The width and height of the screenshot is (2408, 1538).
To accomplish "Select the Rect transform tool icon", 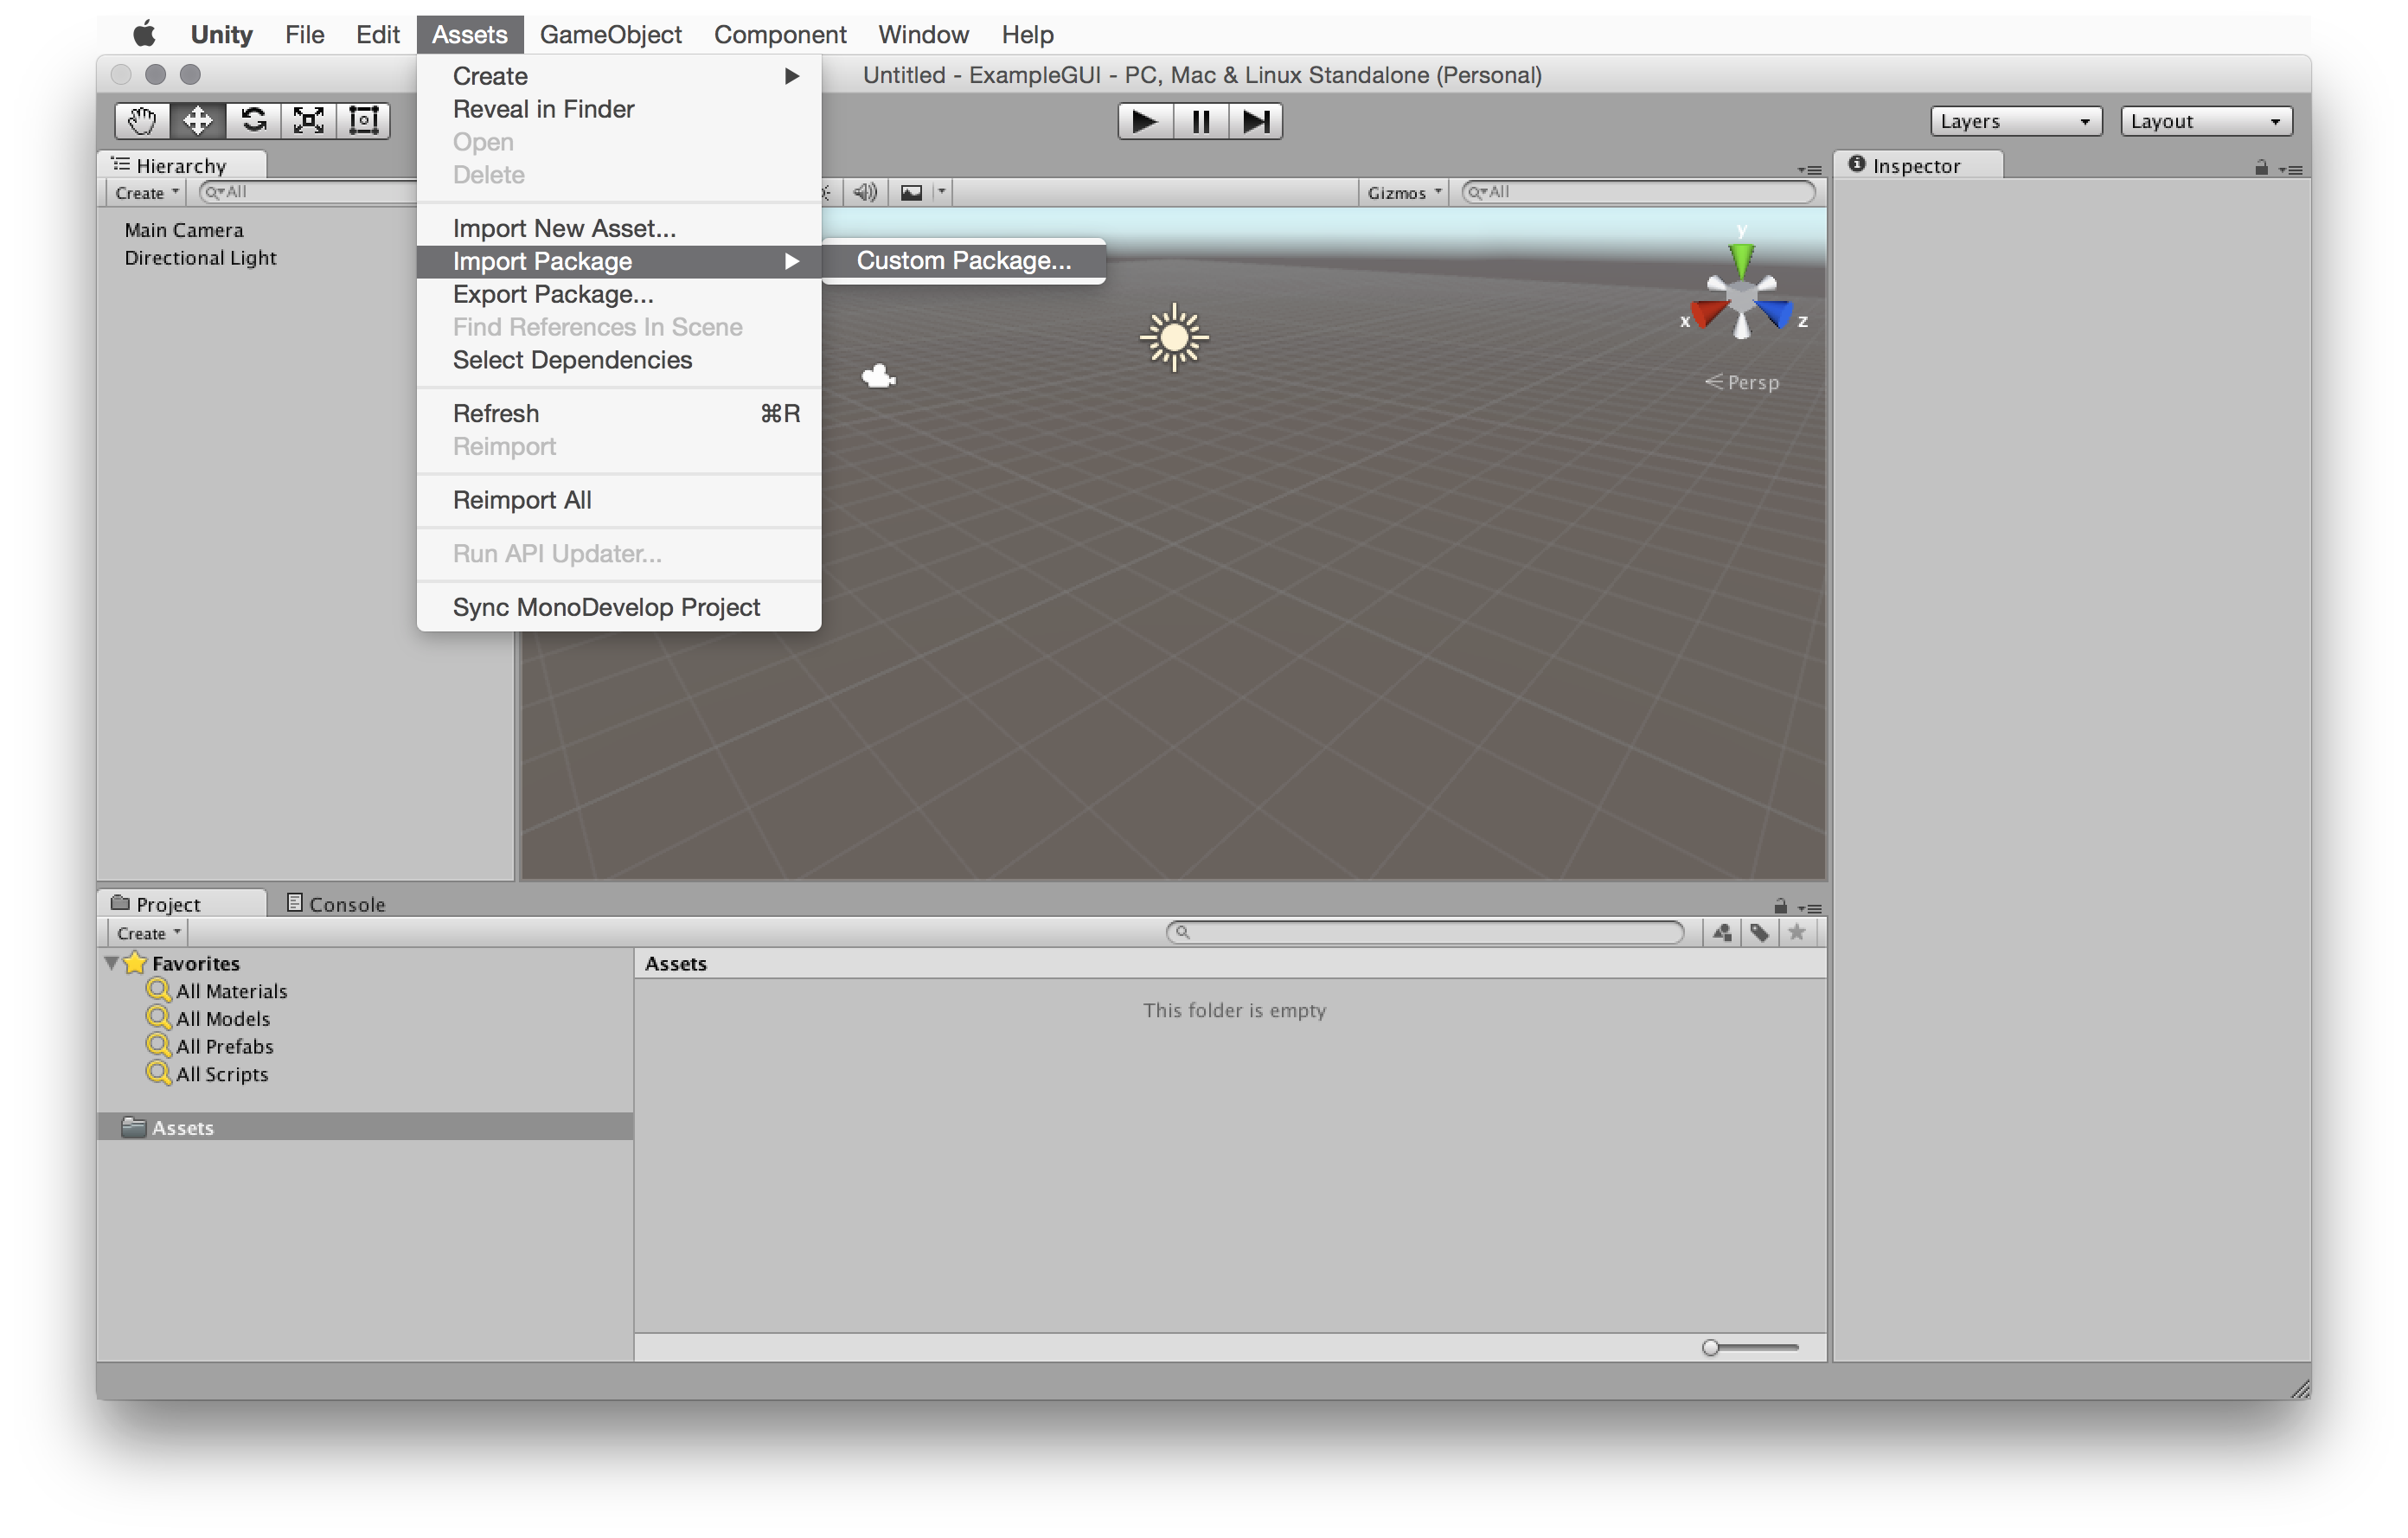I will pos(363,121).
